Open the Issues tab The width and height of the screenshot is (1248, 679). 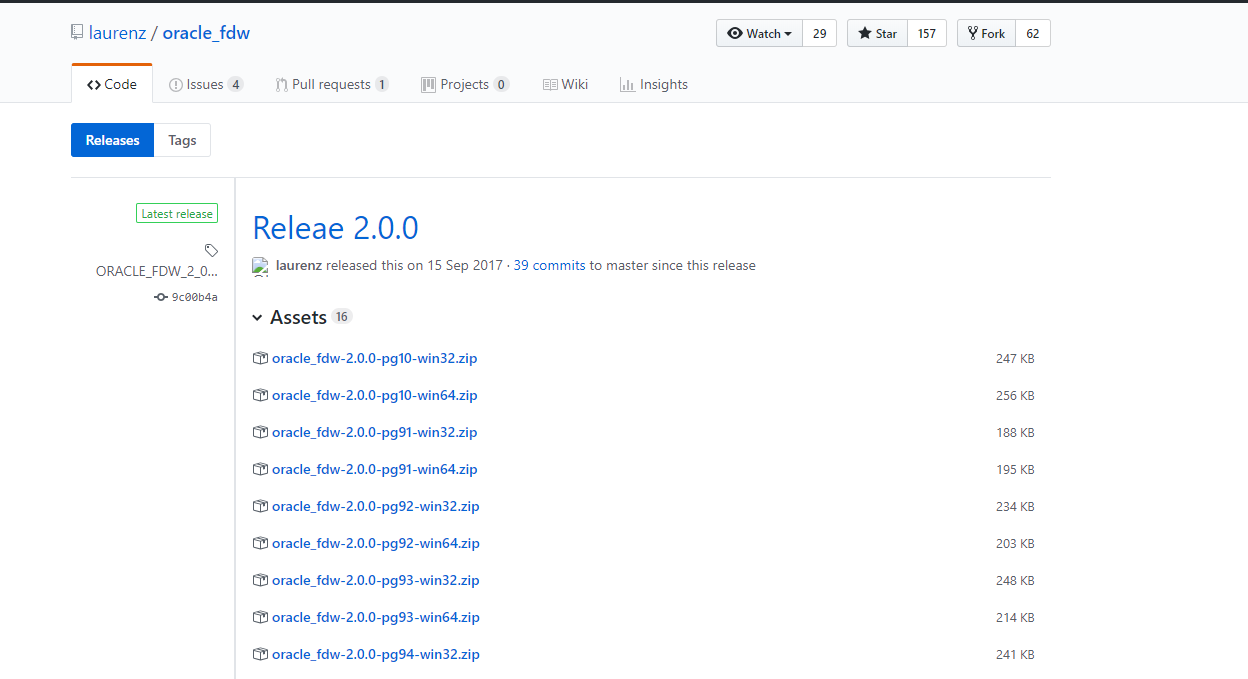tap(206, 84)
